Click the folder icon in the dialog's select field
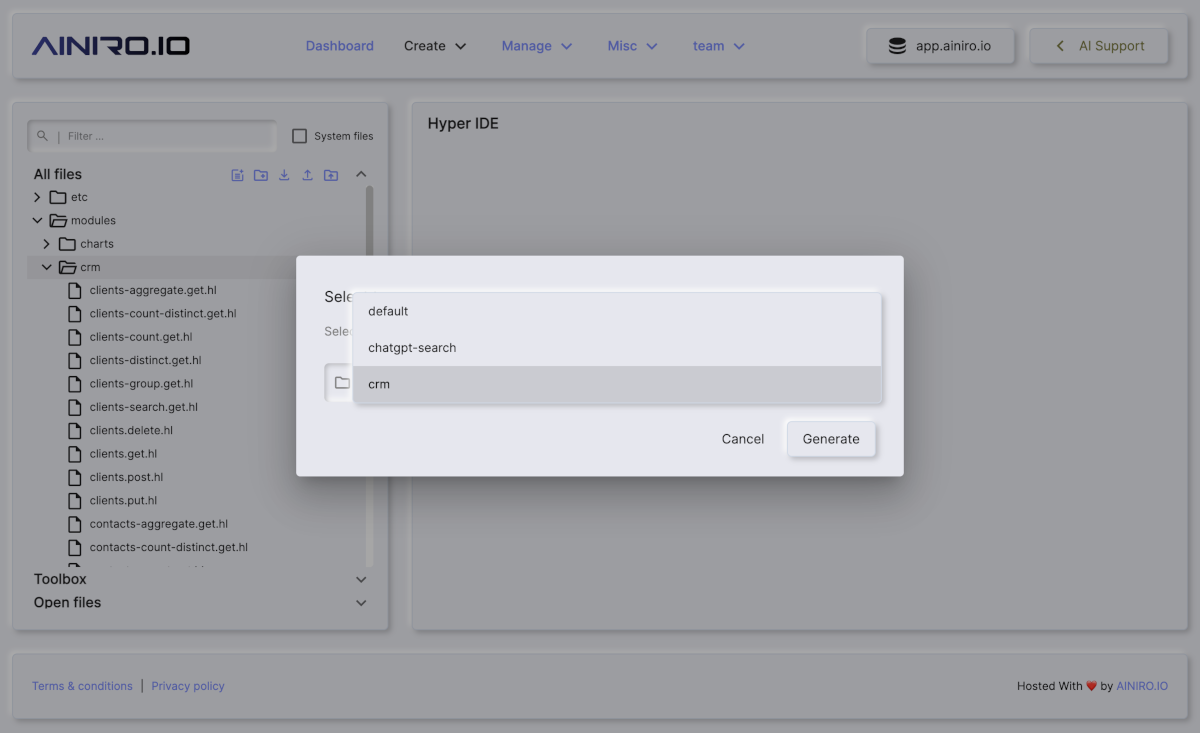The height and width of the screenshot is (733, 1200). pyautogui.click(x=342, y=383)
